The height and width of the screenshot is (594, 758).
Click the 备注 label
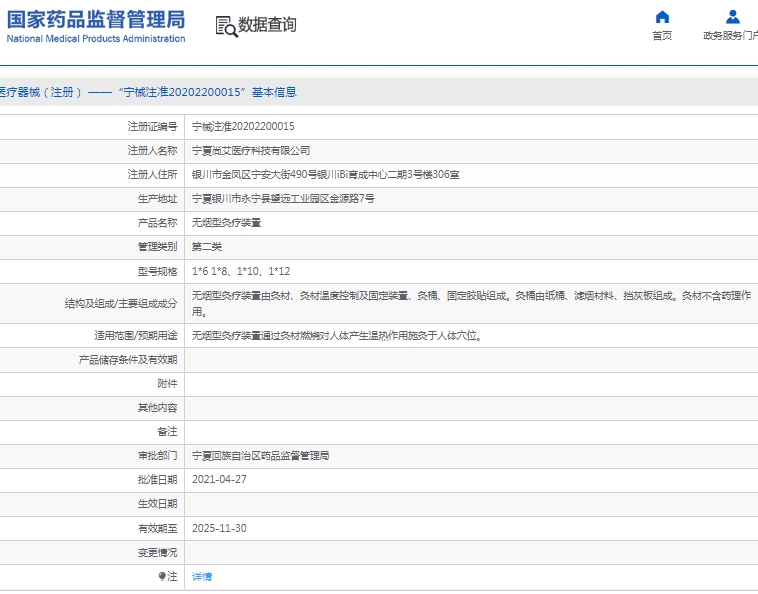click(x=167, y=432)
